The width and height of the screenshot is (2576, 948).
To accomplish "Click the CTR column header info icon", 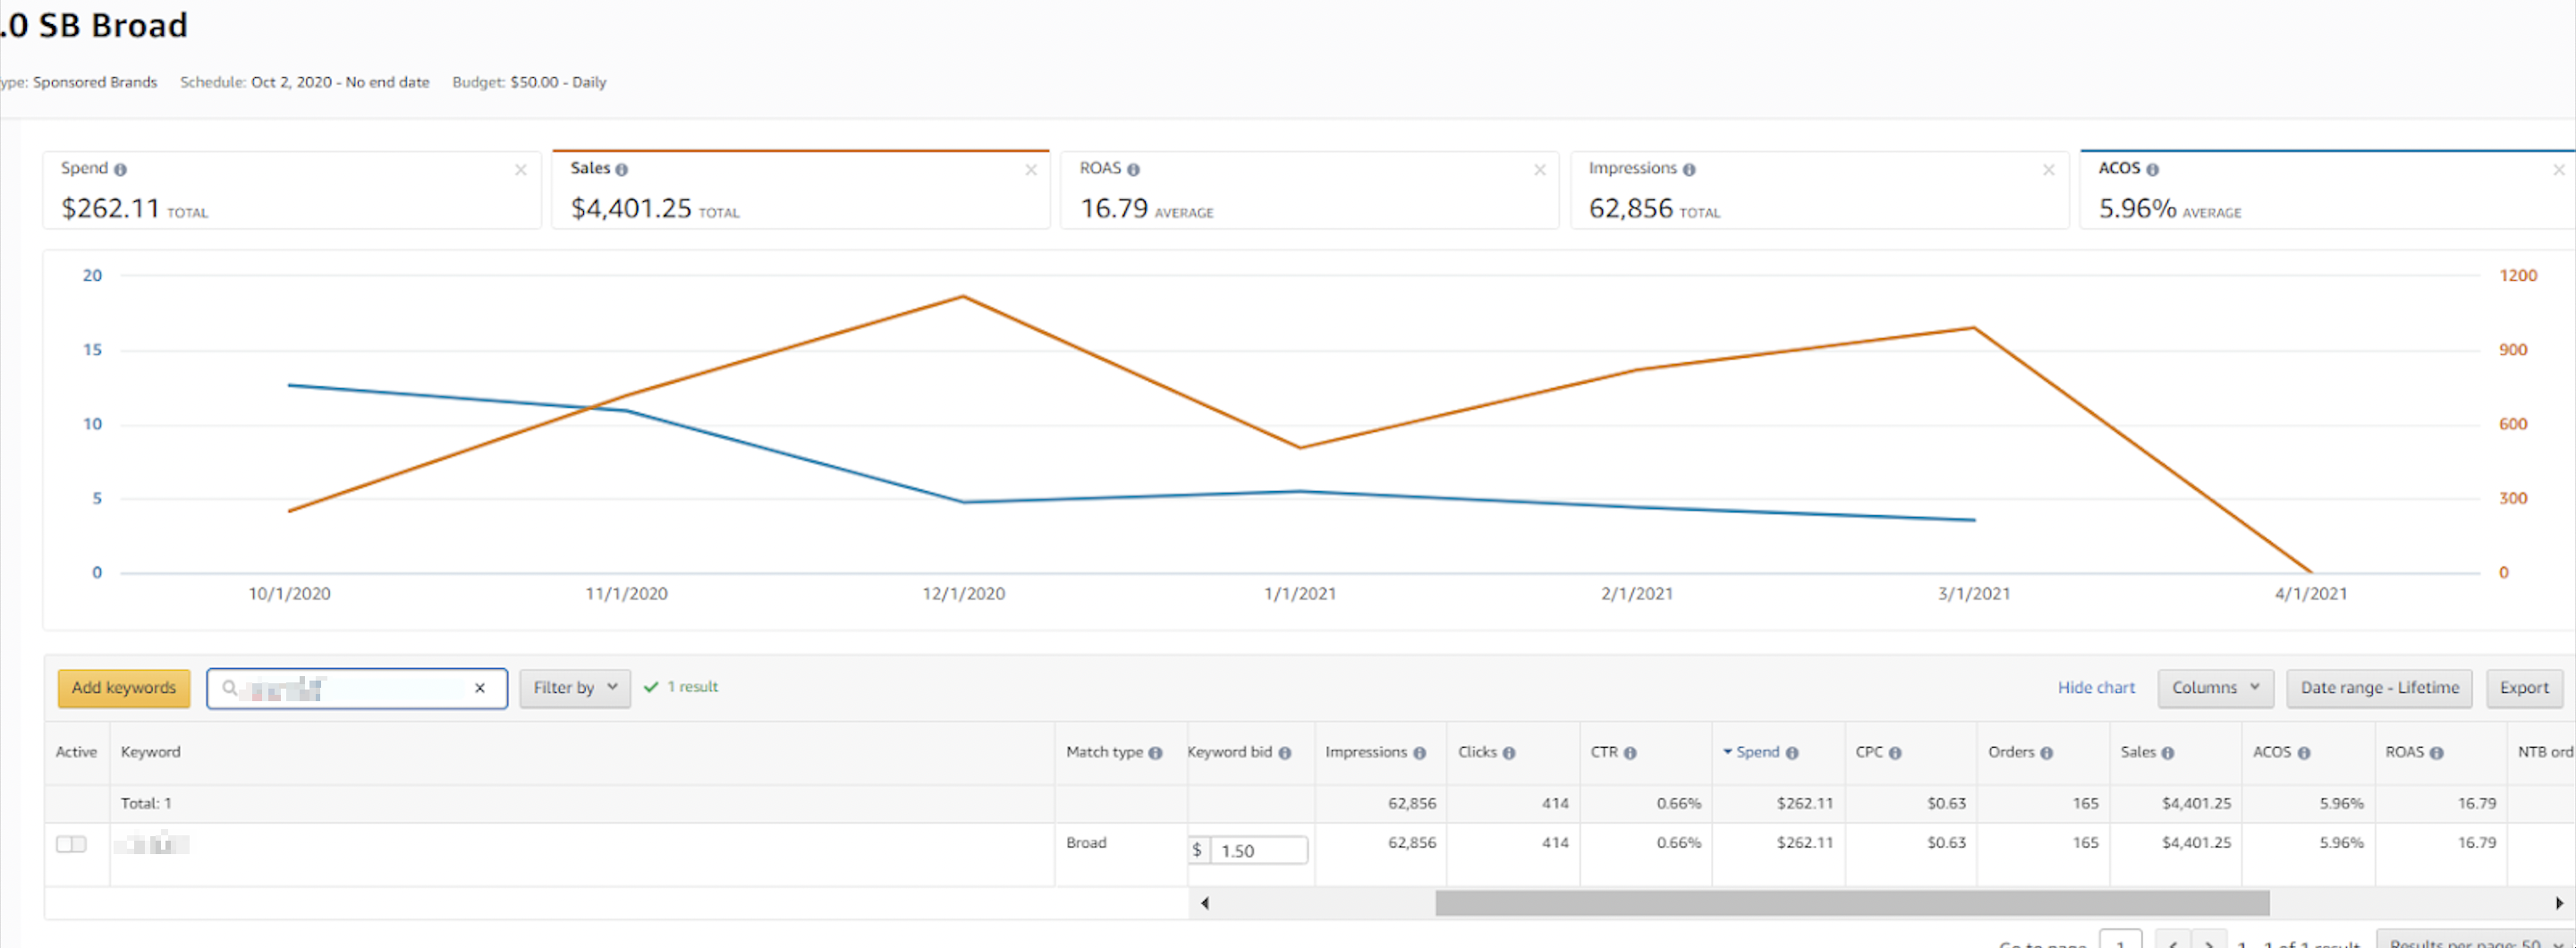I will coord(1630,752).
